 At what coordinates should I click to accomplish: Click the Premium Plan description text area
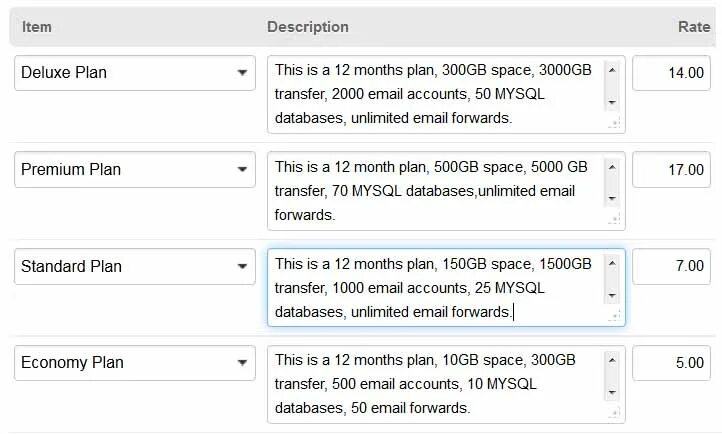(x=437, y=191)
